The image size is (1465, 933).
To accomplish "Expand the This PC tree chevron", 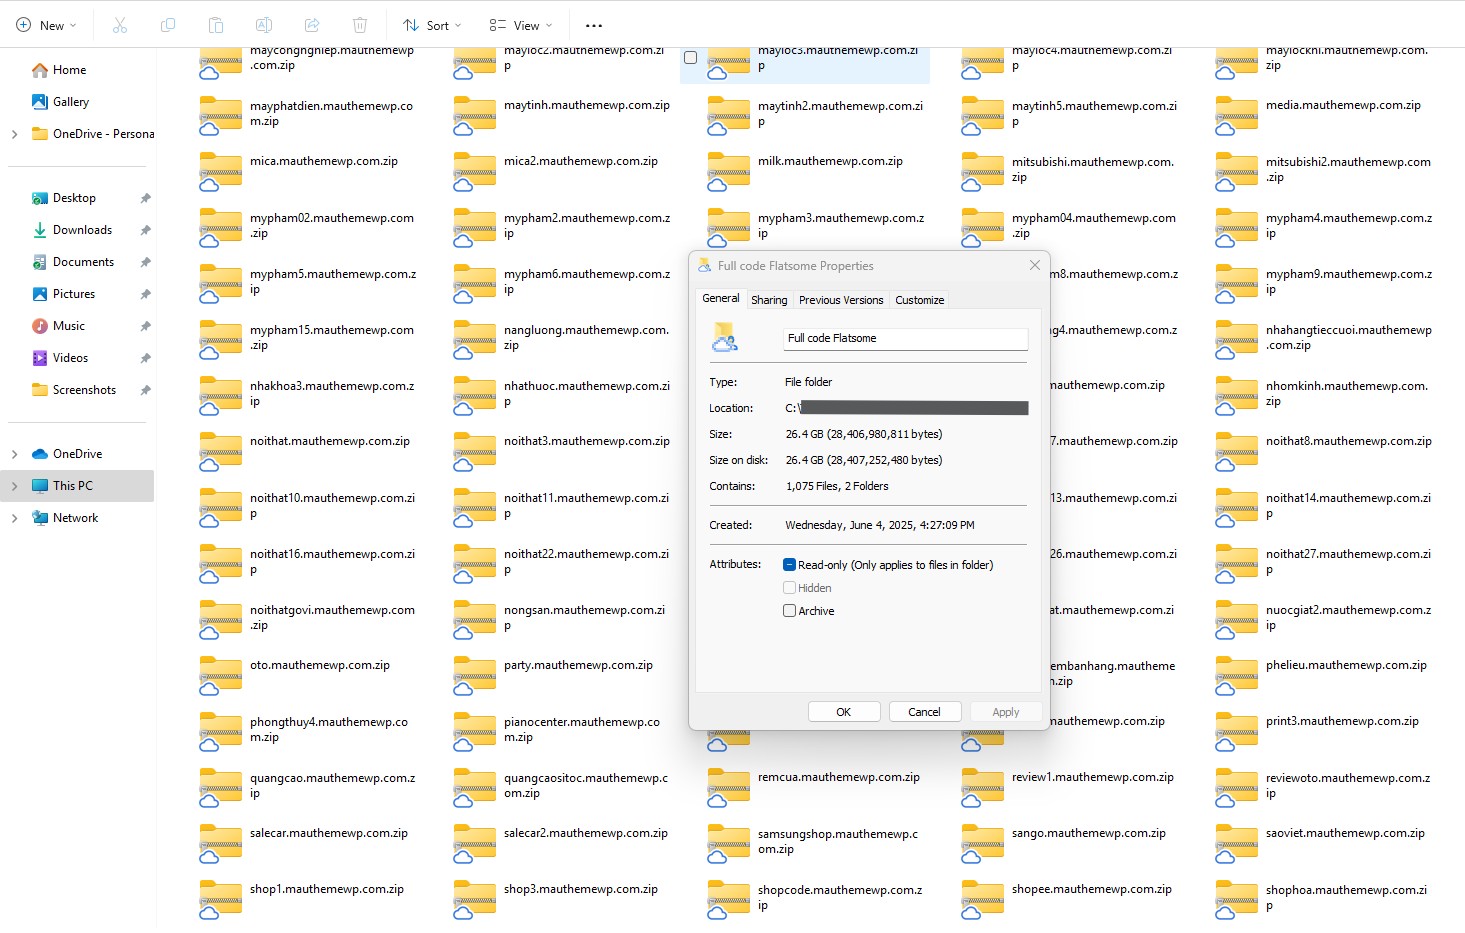I will 14,486.
